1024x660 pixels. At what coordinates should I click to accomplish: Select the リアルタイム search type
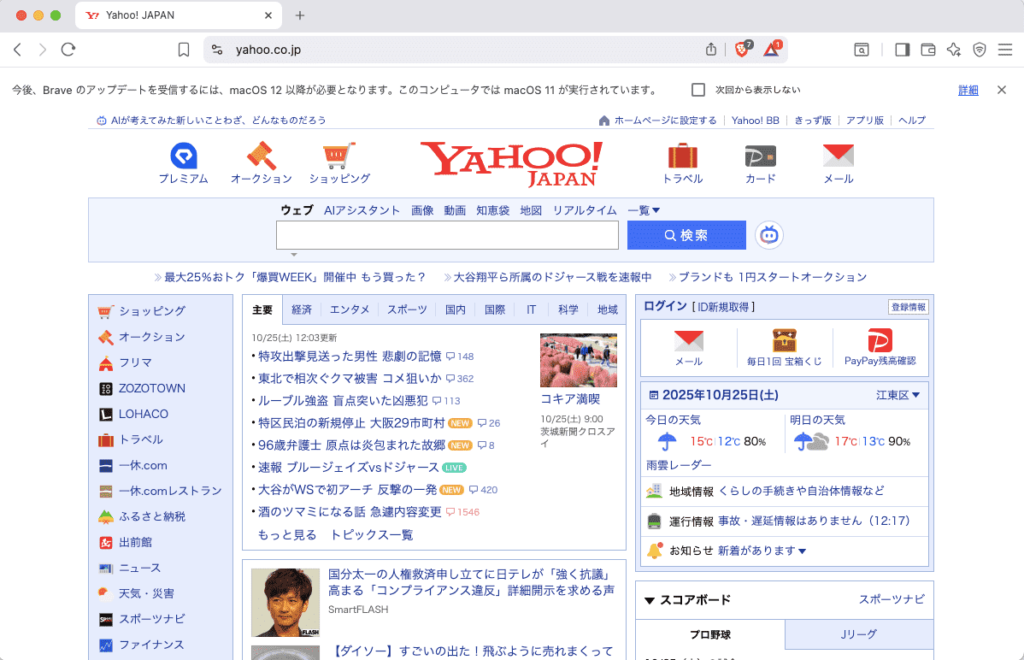tap(584, 210)
